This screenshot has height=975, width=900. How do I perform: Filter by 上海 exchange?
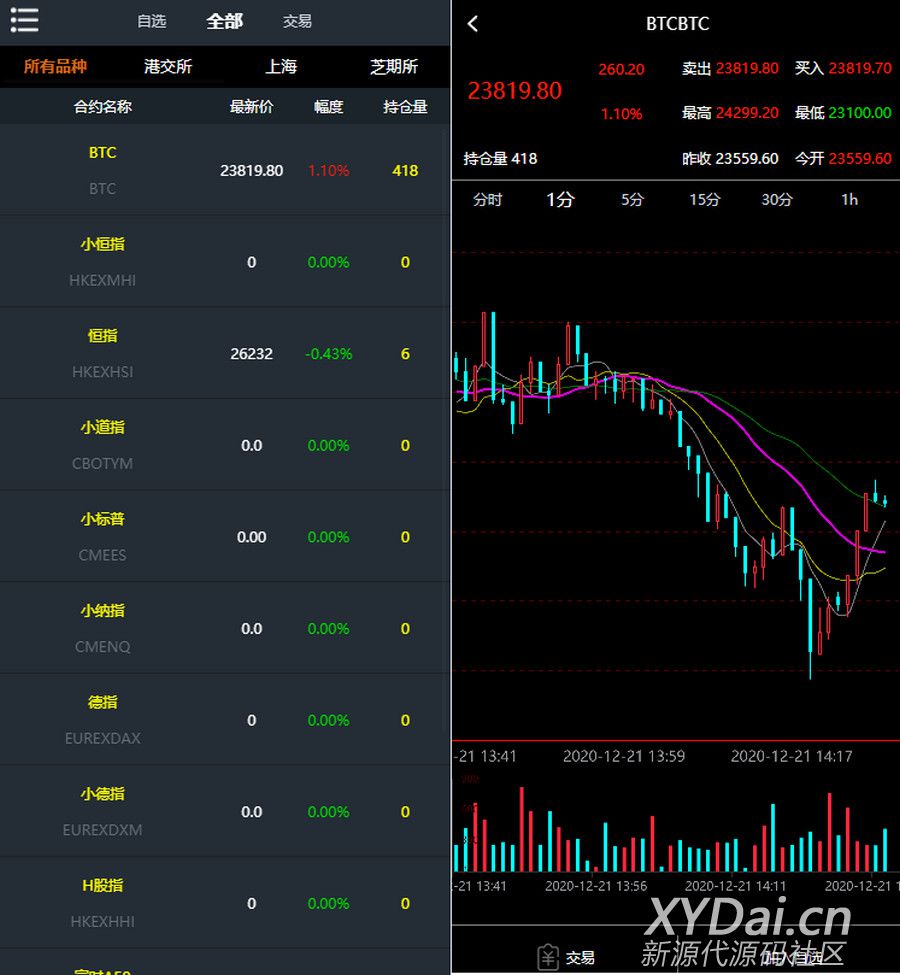click(x=281, y=67)
